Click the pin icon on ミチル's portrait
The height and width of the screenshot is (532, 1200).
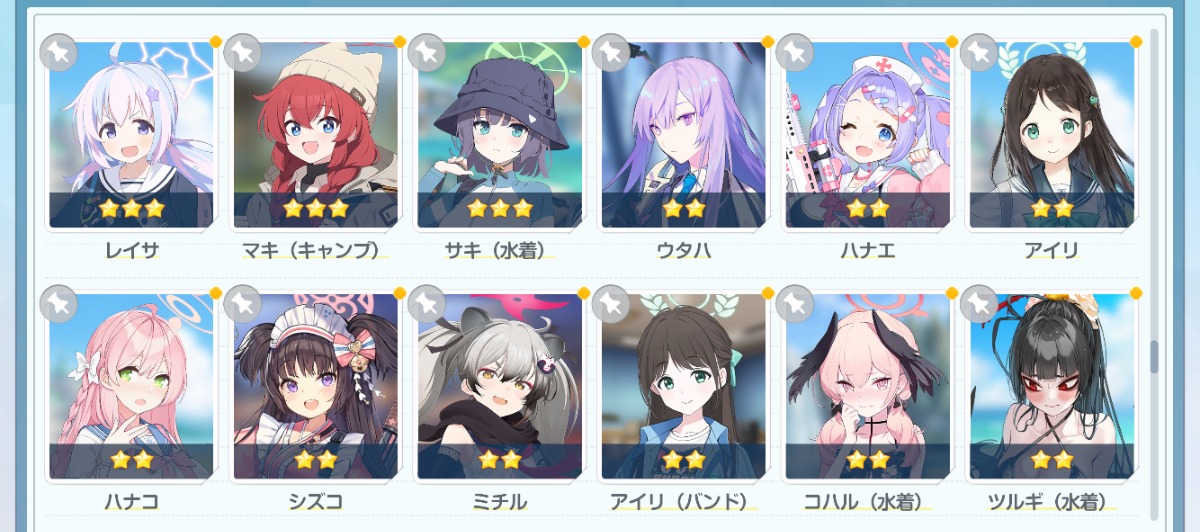point(426,304)
